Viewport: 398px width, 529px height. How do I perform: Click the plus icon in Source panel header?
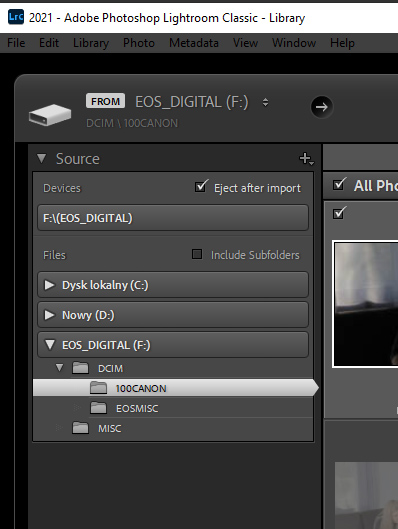(x=306, y=159)
